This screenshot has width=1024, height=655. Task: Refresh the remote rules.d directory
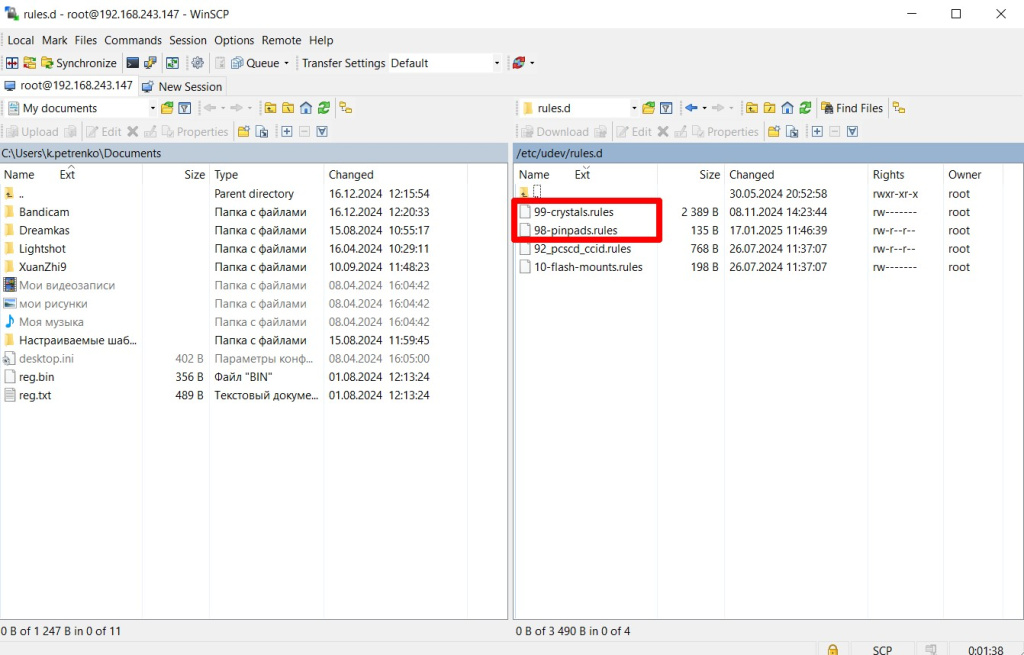806,108
